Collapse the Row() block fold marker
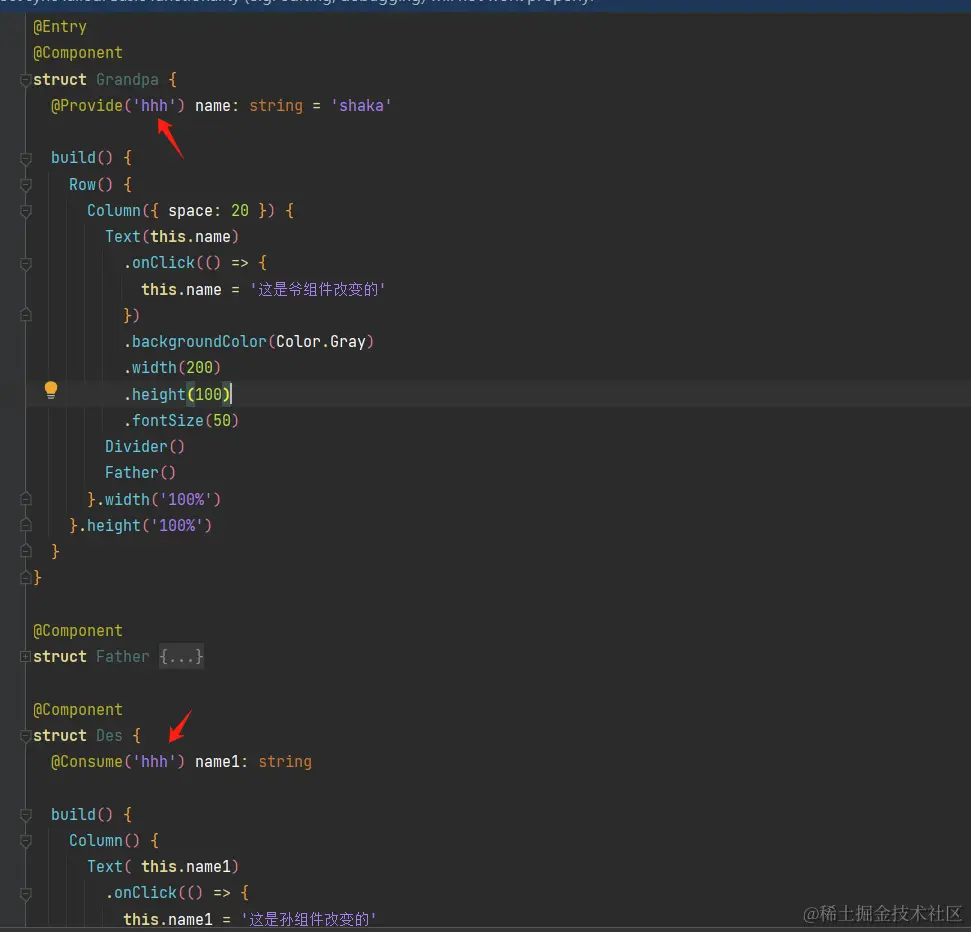This screenshot has height=932, width=971. pos(25,185)
